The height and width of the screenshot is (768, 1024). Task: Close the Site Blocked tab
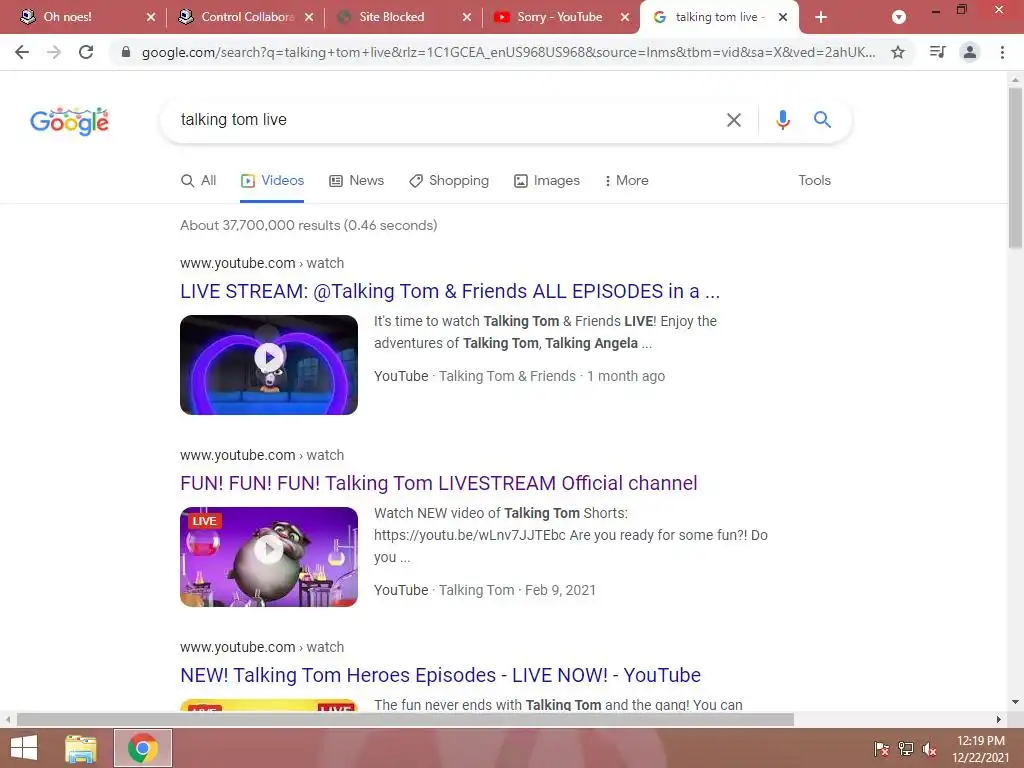[467, 18]
